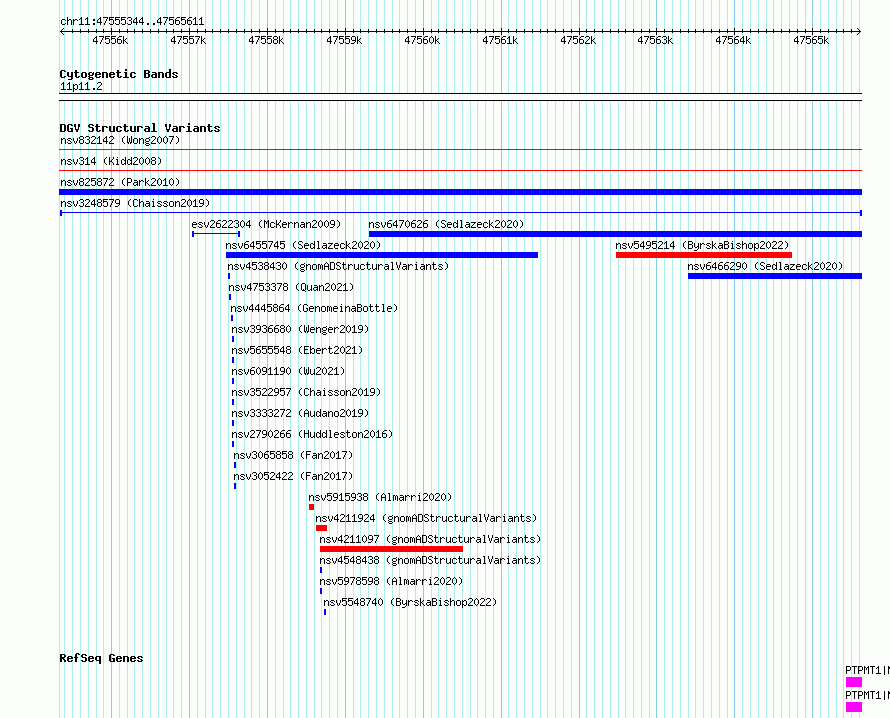Screen dimensions: 890x718
Task: Open nsv4445864 (GenomeinaBottle) label
Action: (x=314, y=308)
